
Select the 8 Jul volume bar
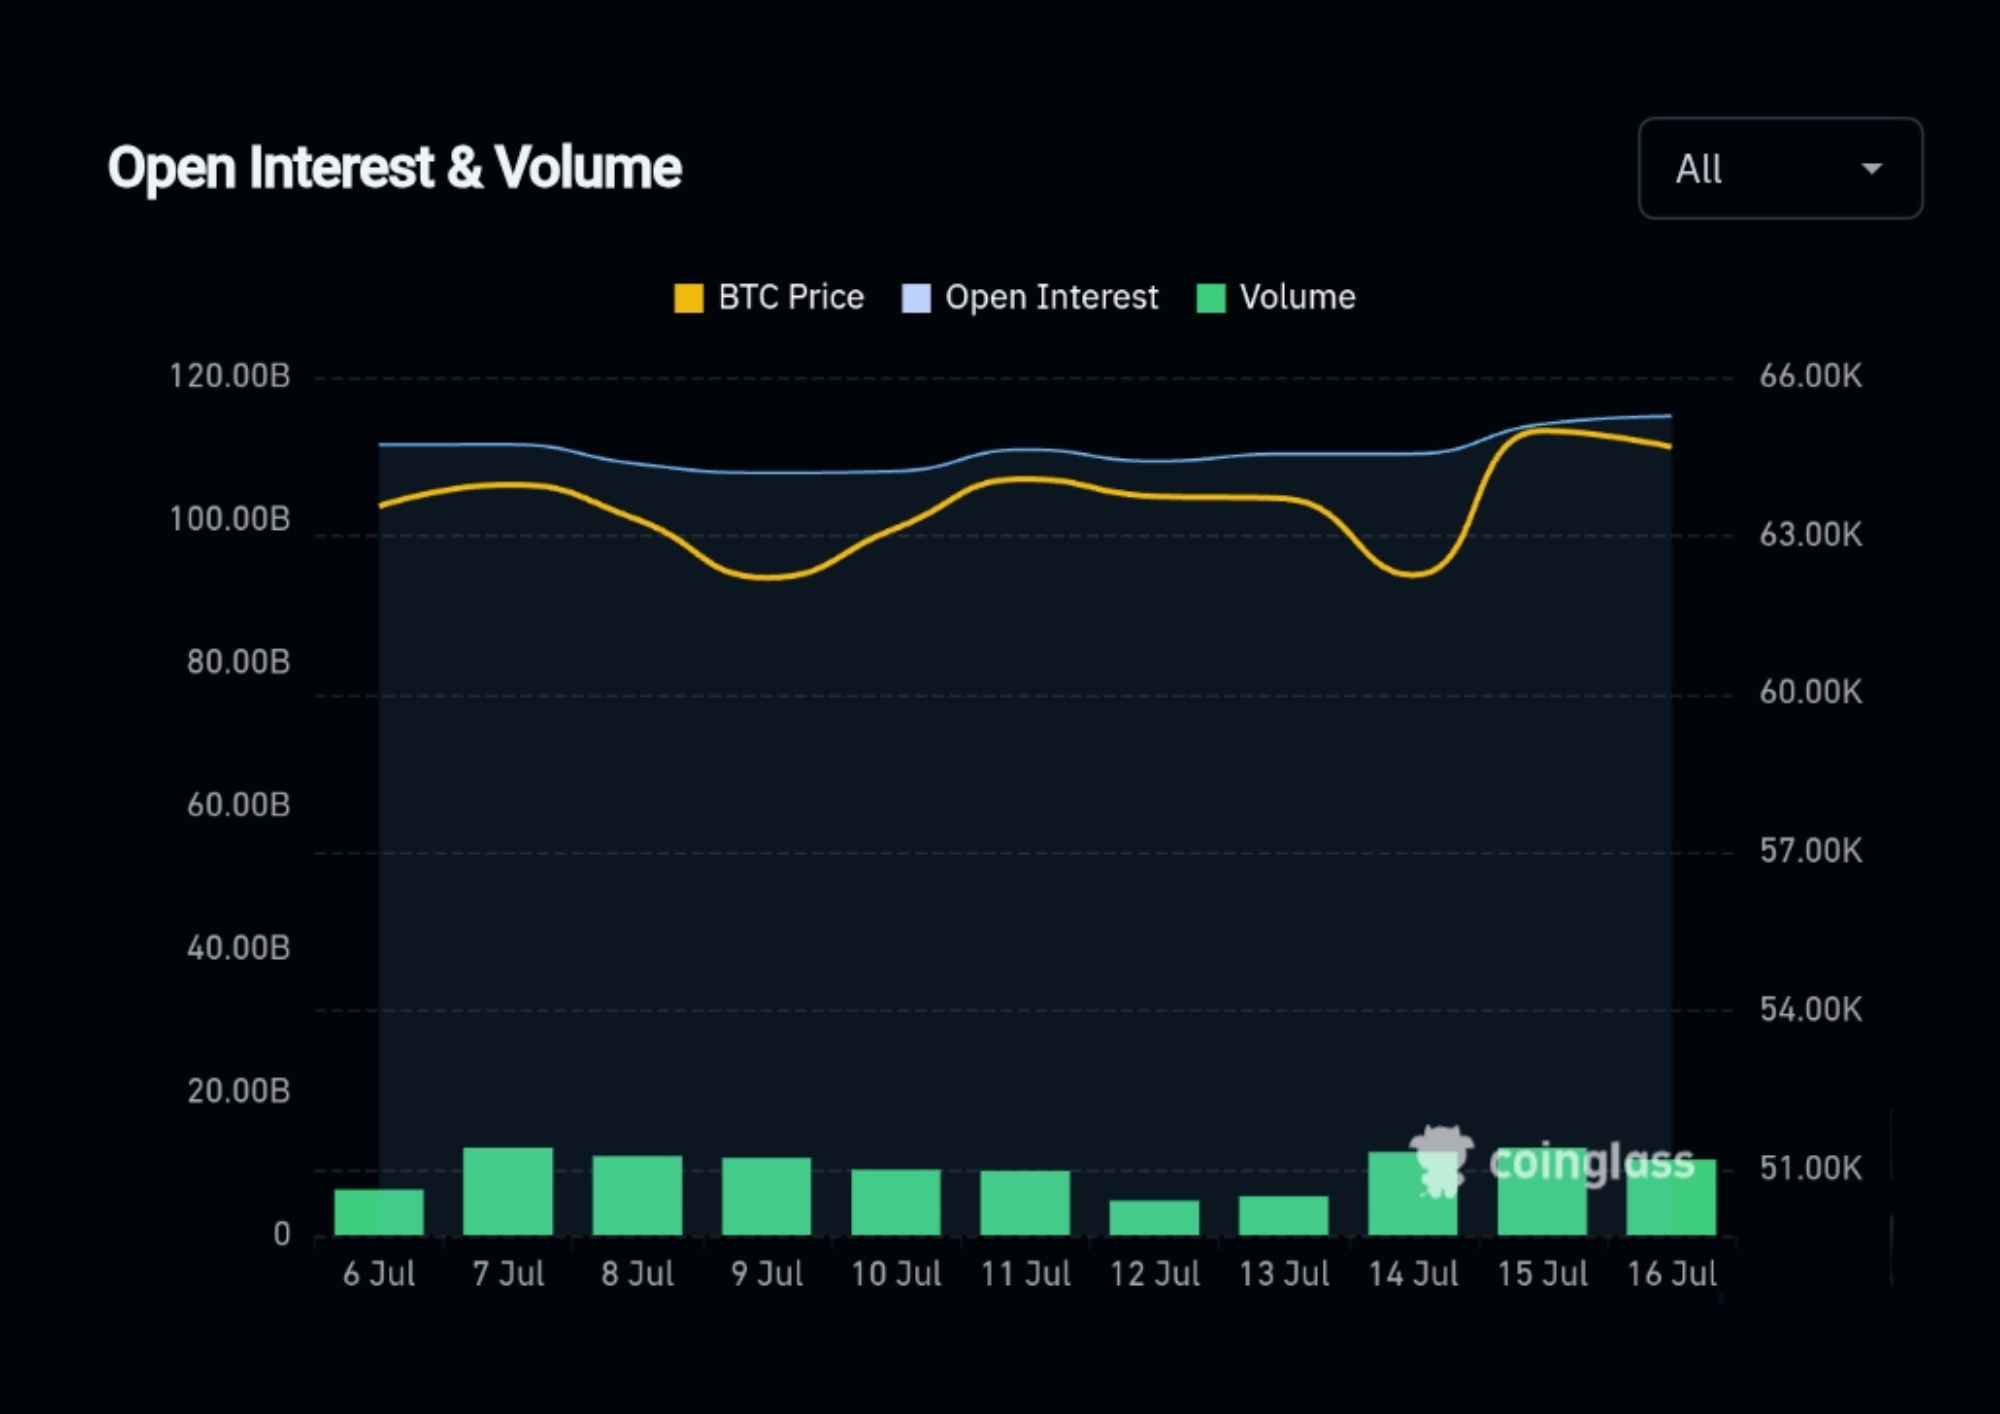(637, 1195)
